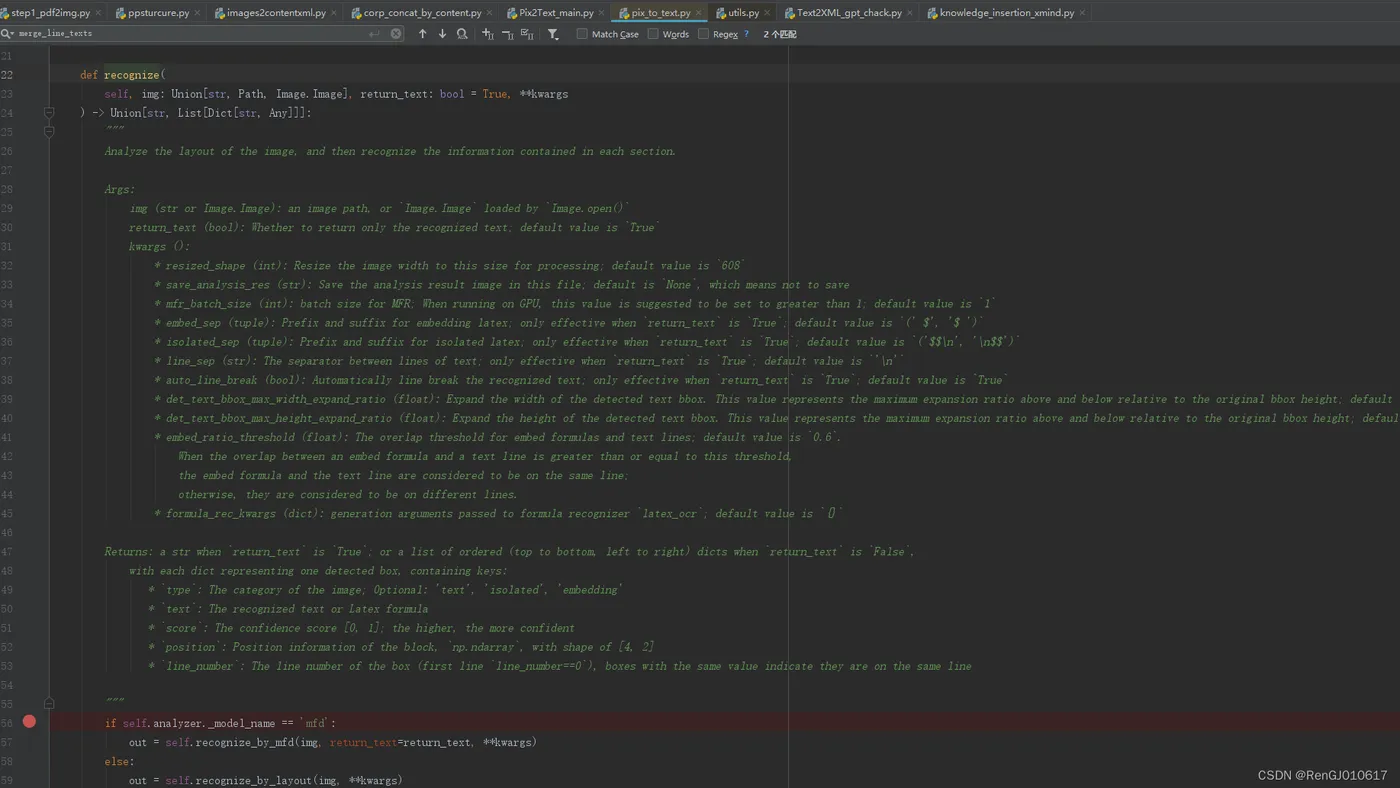Close the Text2XML_gpt_chack.py tab
This screenshot has height=788, width=1400.
pyautogui.click(x=910, y=13)
